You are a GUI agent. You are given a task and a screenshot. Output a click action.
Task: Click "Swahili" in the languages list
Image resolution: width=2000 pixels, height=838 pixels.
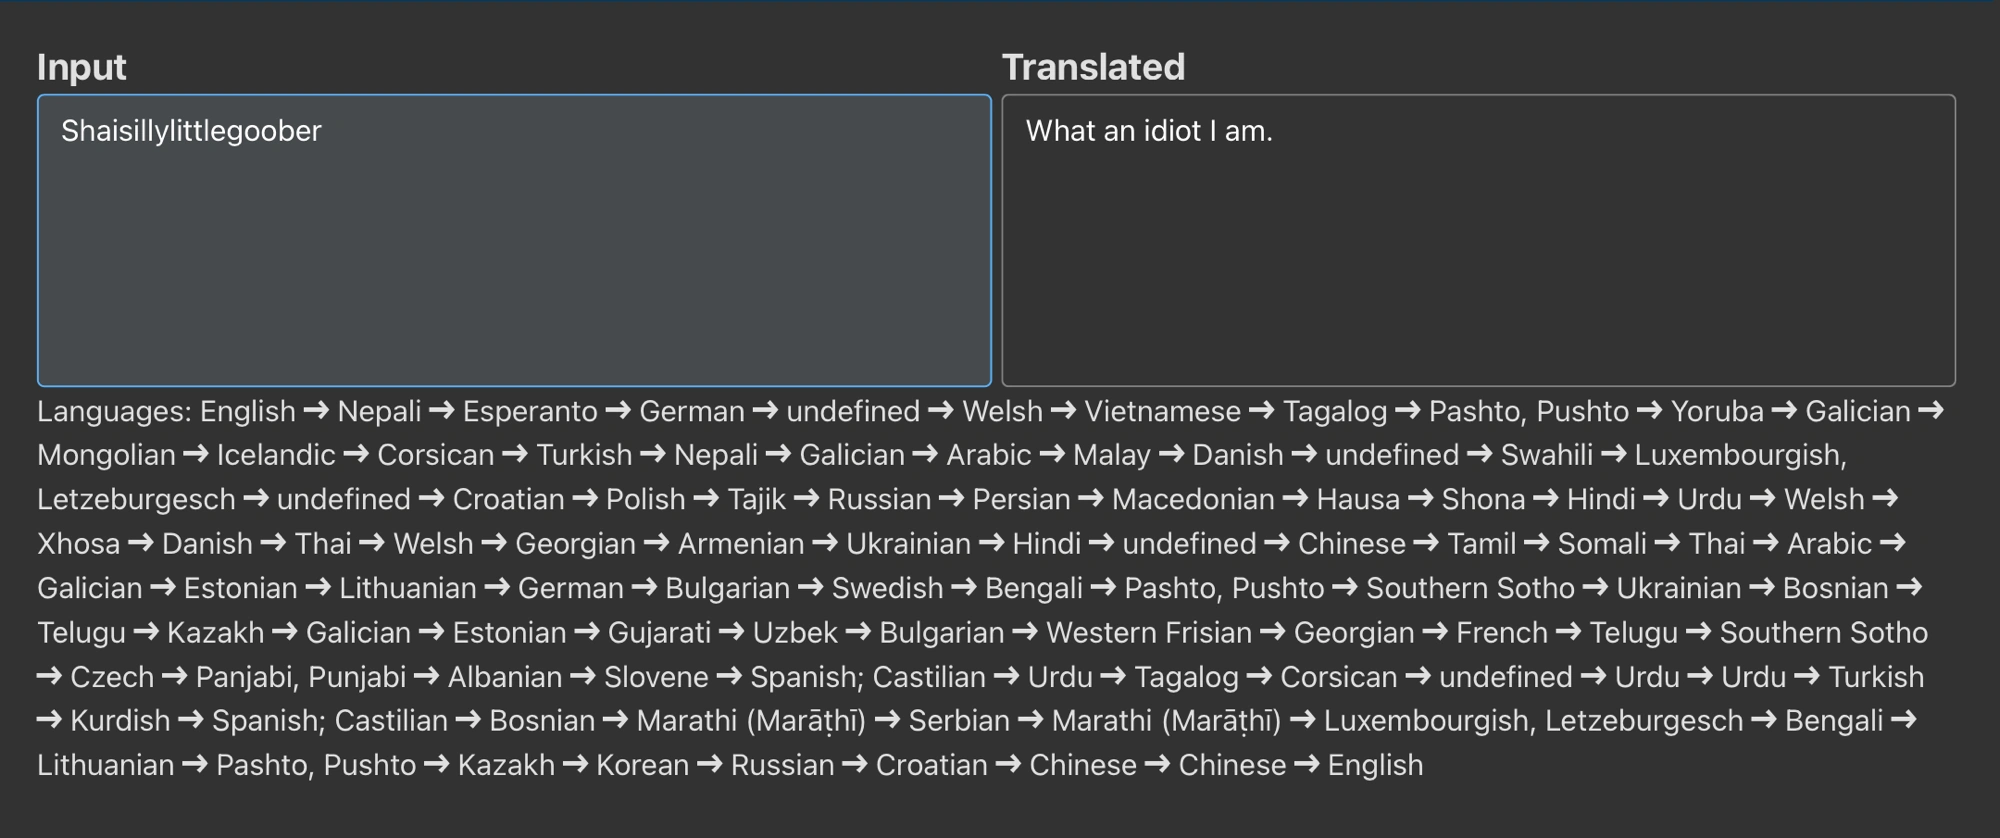point(1546,455)
